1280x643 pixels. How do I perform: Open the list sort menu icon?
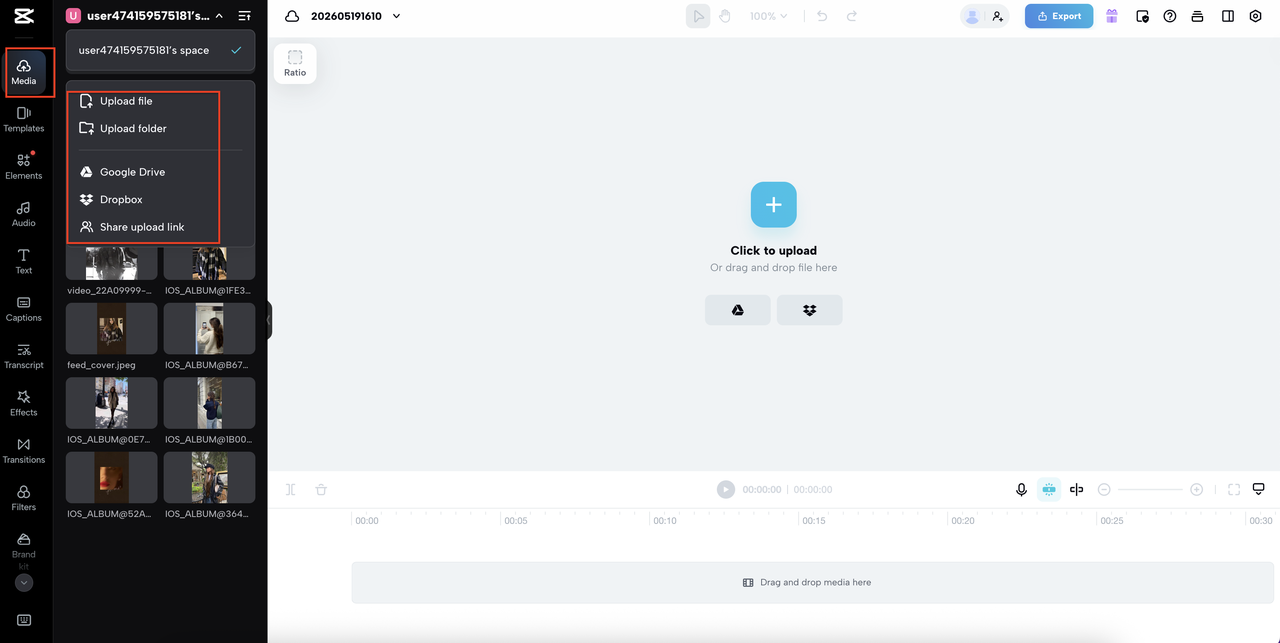pyautogui.click(x=245, y=16)
